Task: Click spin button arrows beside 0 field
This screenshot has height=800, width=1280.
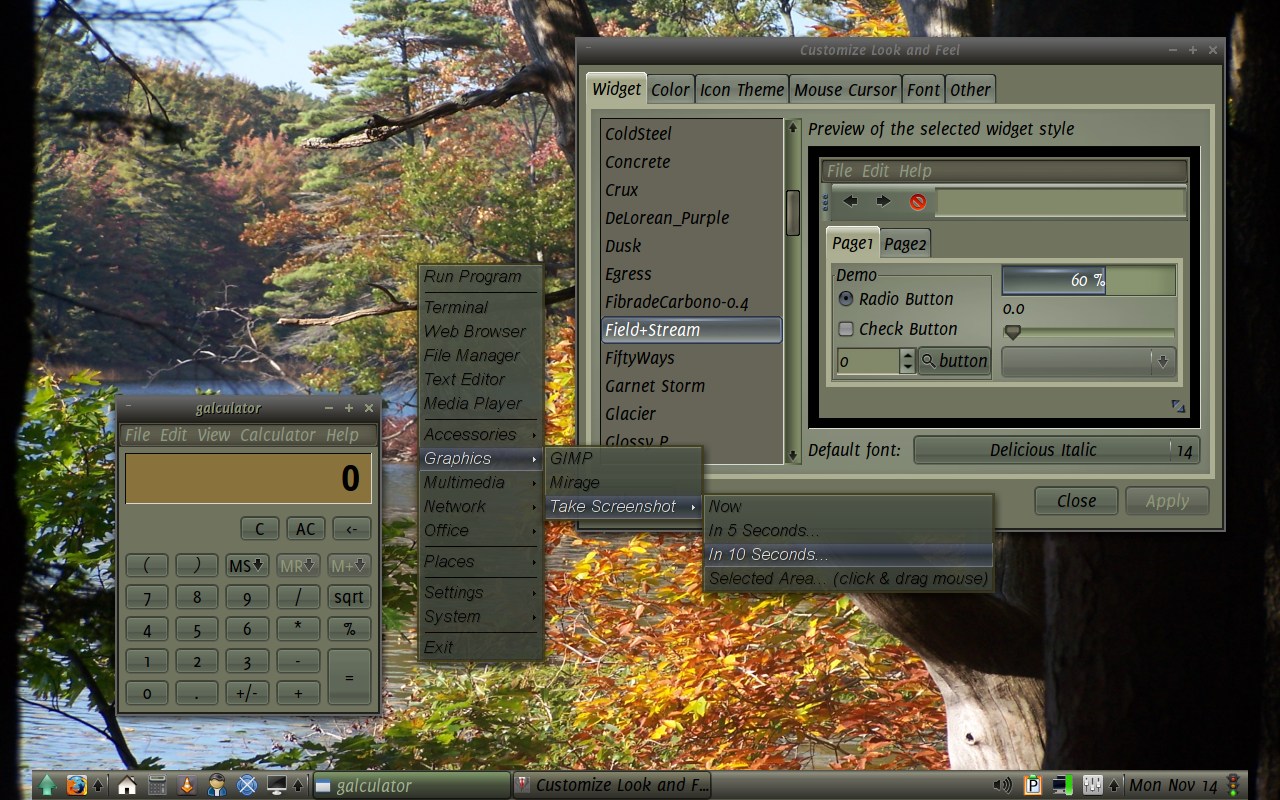Action: (x=907, y=361)
